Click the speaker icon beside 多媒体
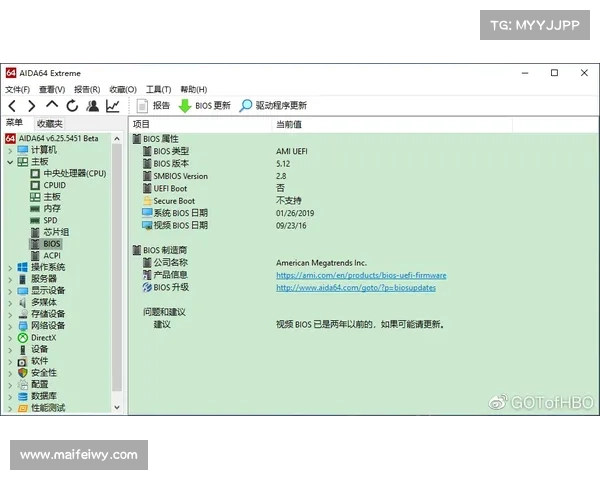Image resolution: width=600 pixels, height=480 pixels. click(x=23, y=302)
